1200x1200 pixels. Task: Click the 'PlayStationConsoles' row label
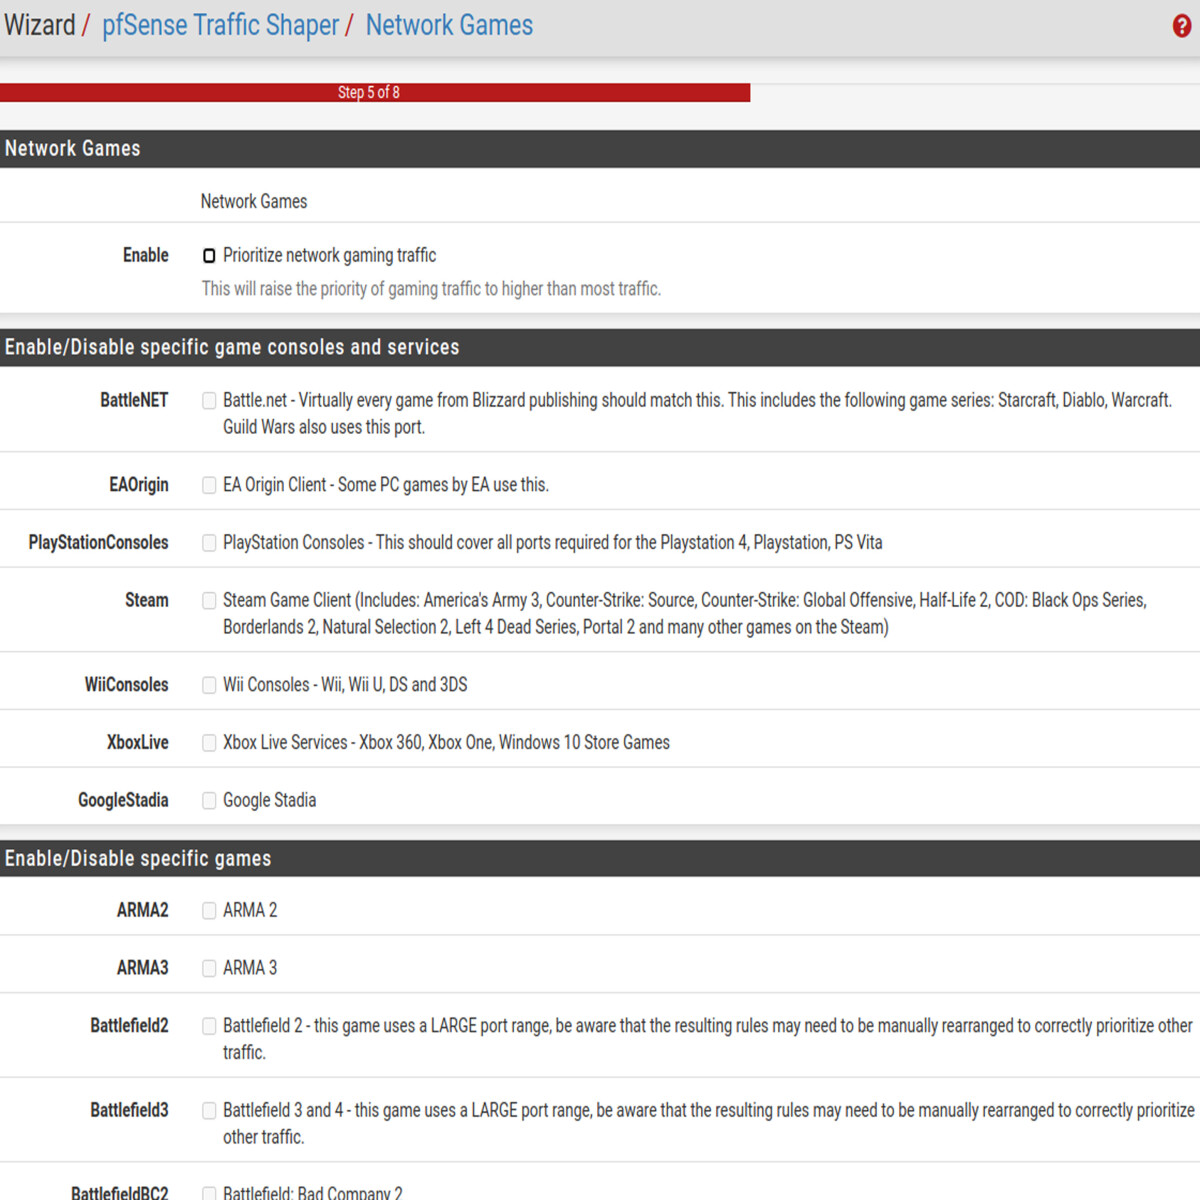click(98, 542)
